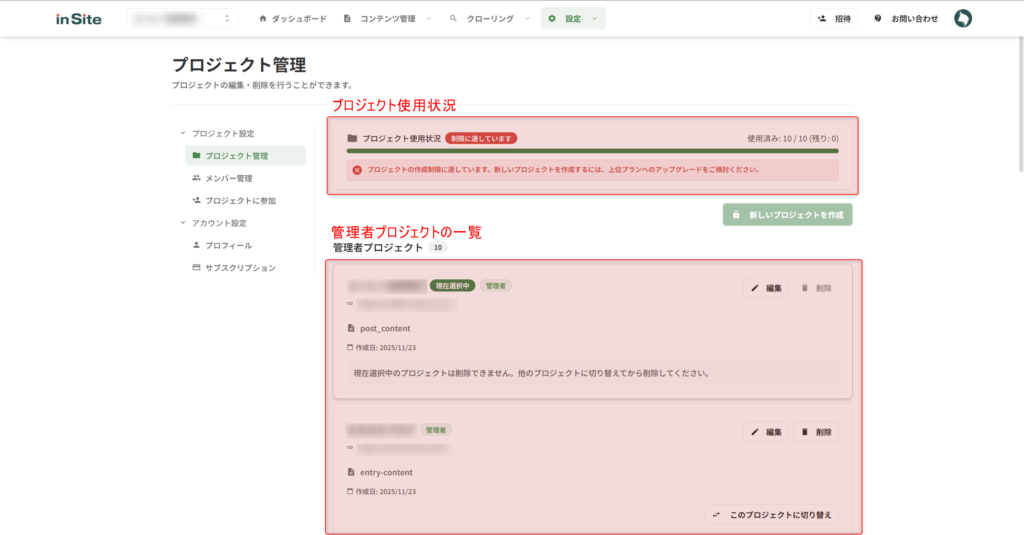The width and height of the screenshot is (1024, 535).
Task: Expand the クローリング chevron arrow
Action: [x=527, y=19]
